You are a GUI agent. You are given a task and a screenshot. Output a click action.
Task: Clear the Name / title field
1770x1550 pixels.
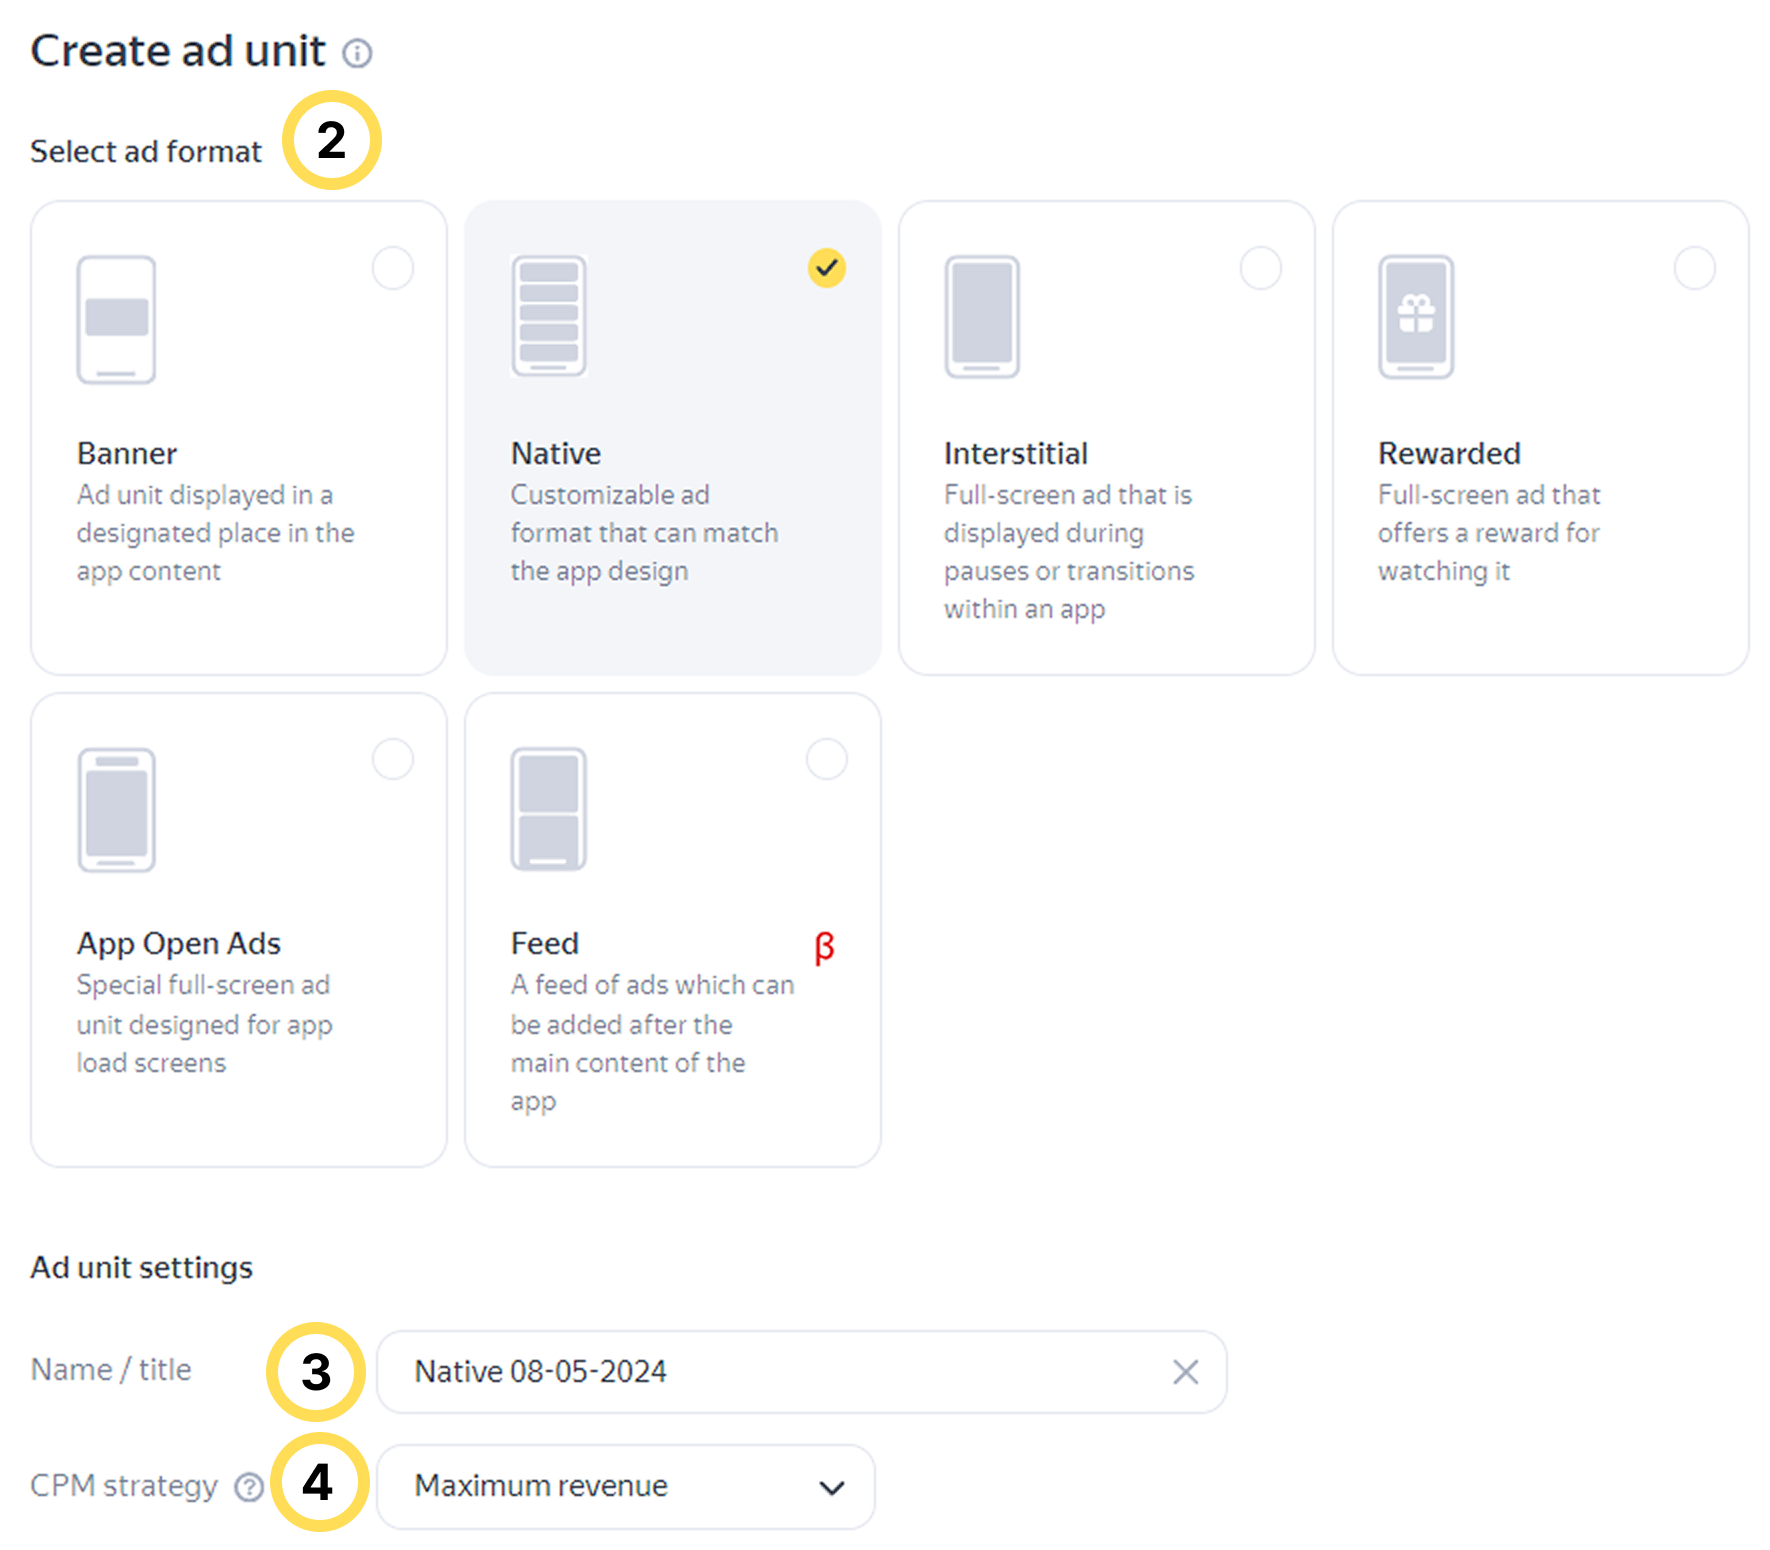point(1185,1372)
